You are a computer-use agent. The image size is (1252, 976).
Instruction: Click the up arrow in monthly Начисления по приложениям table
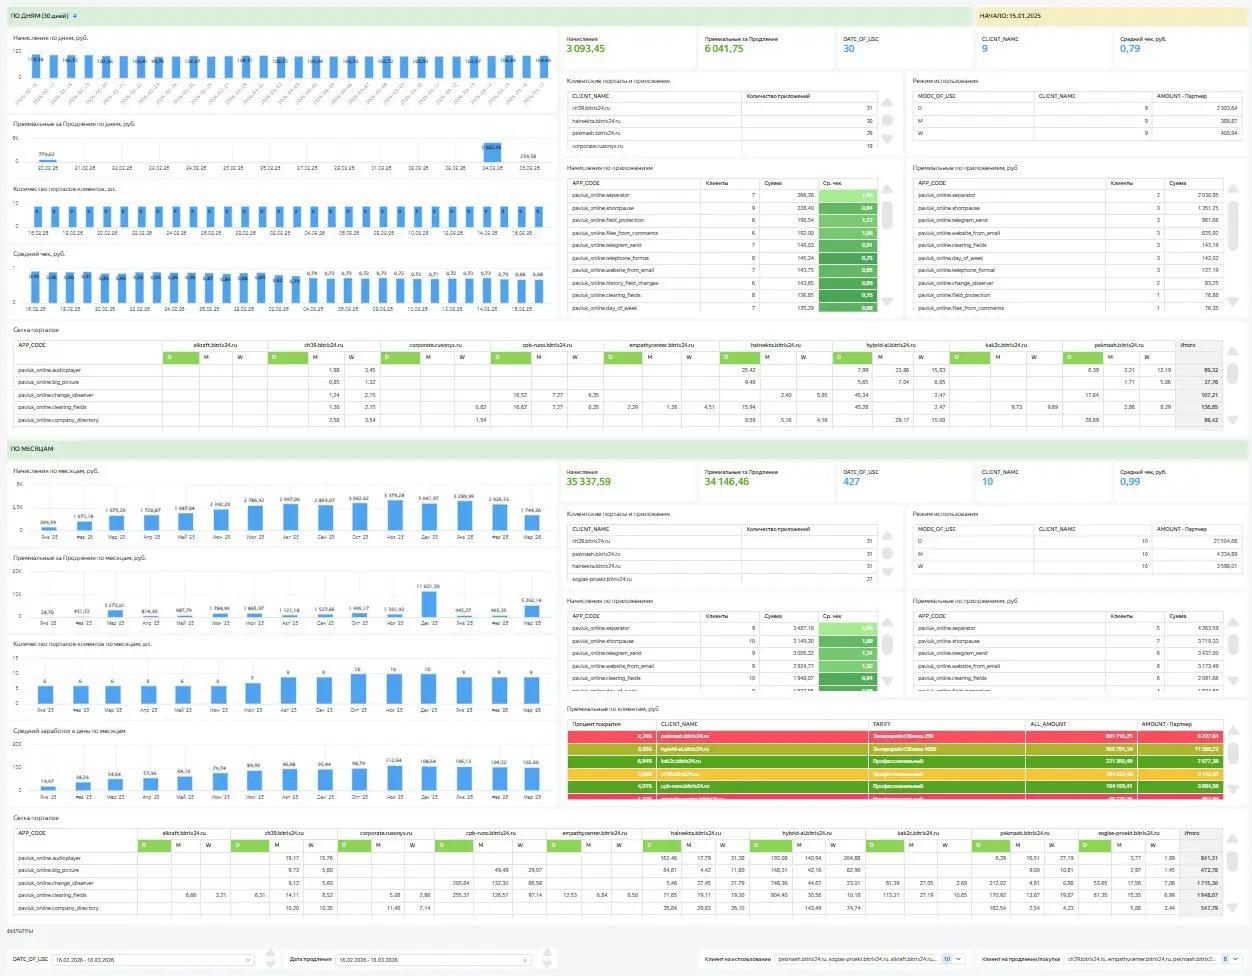887,622
